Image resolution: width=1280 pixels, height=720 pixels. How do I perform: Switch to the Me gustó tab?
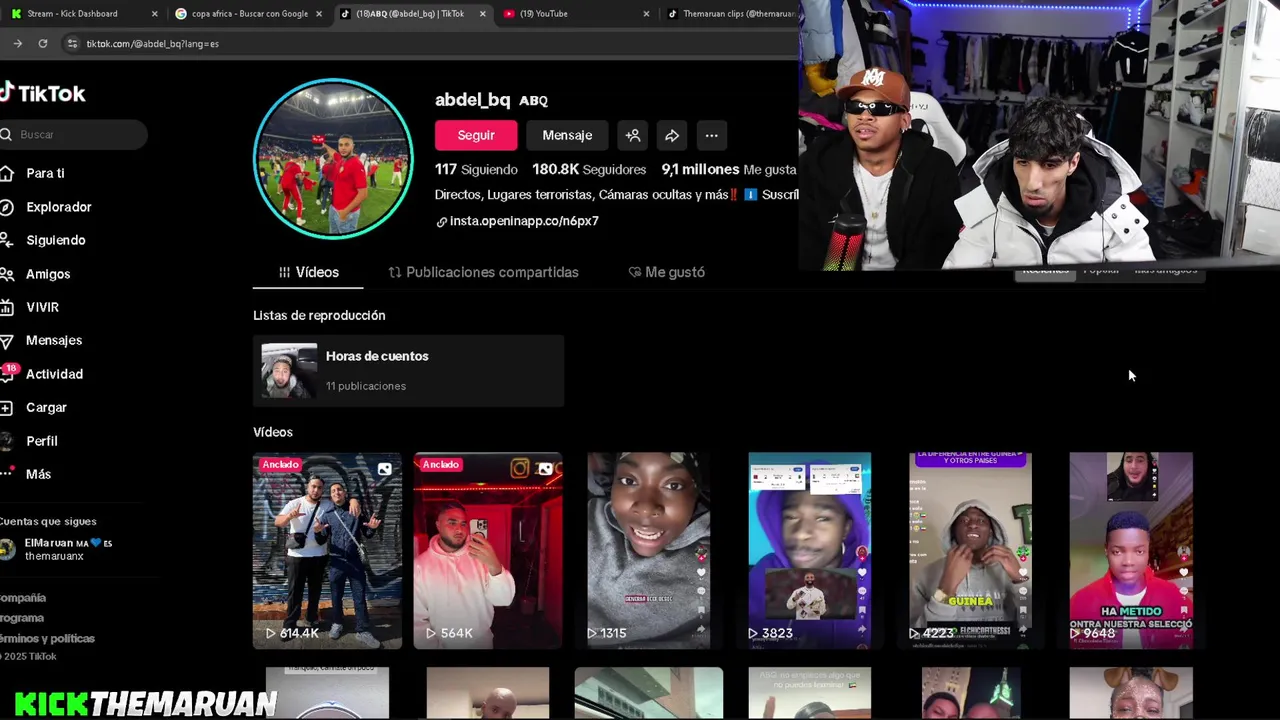pyautogui.click(x=666, y=272)
